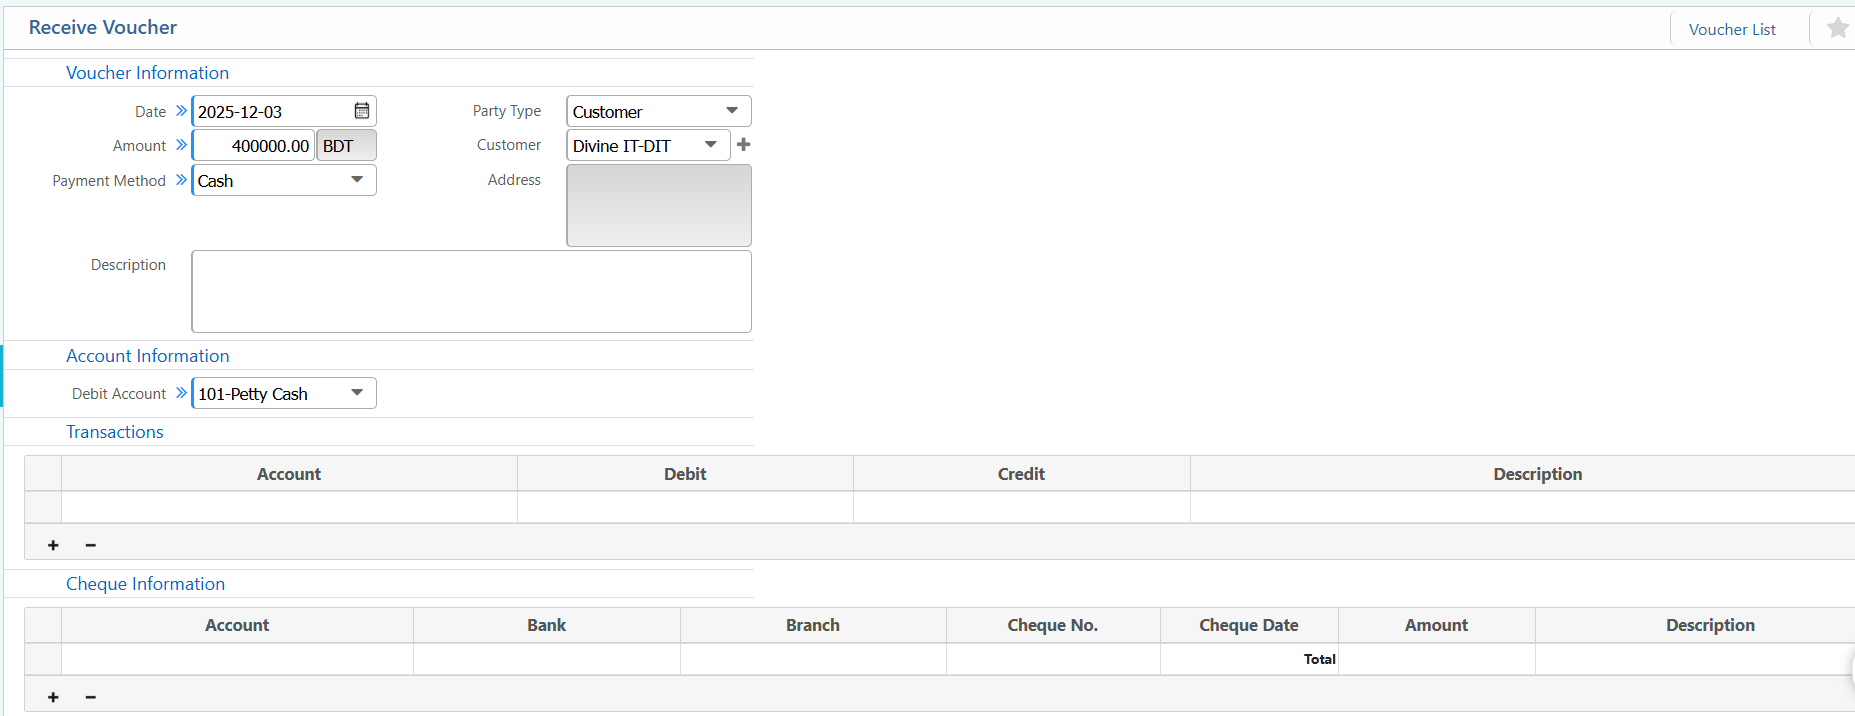Click the Debit column header in Transactions
This screenshot has height=716, width=1855.
tap(685, 474)
